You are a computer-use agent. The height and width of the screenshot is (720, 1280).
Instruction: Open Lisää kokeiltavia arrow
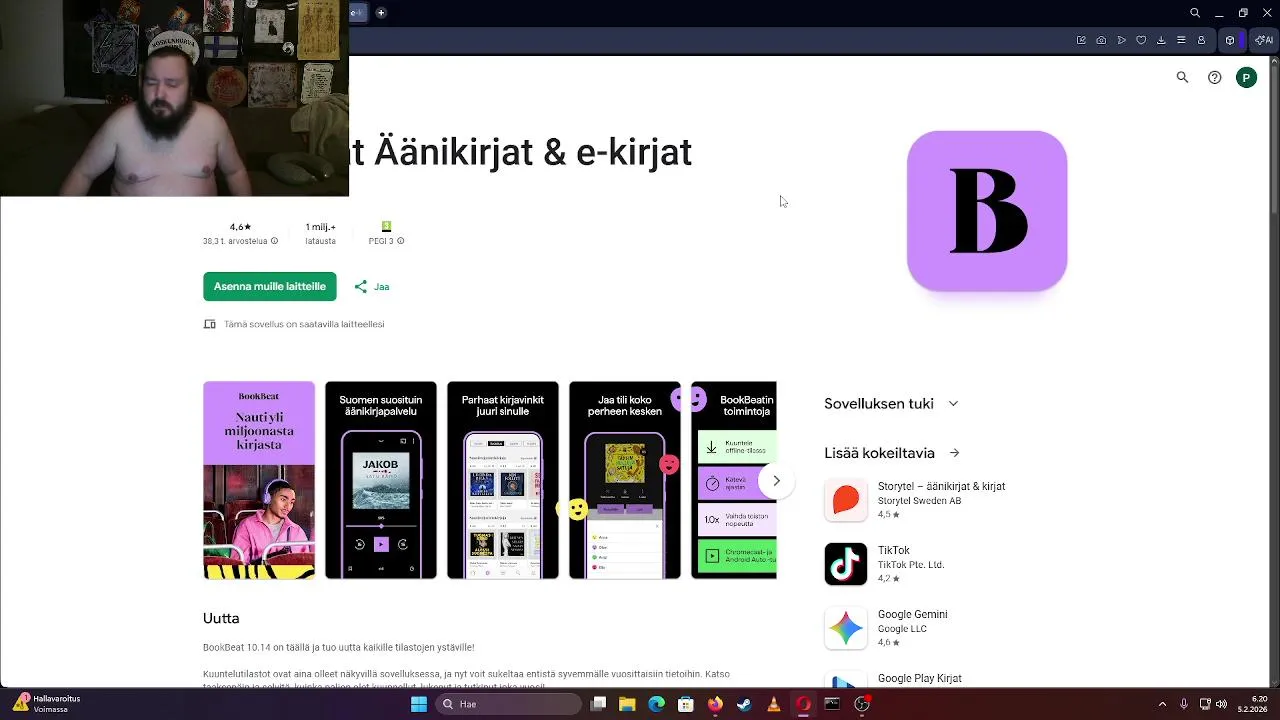coord(954,453)
